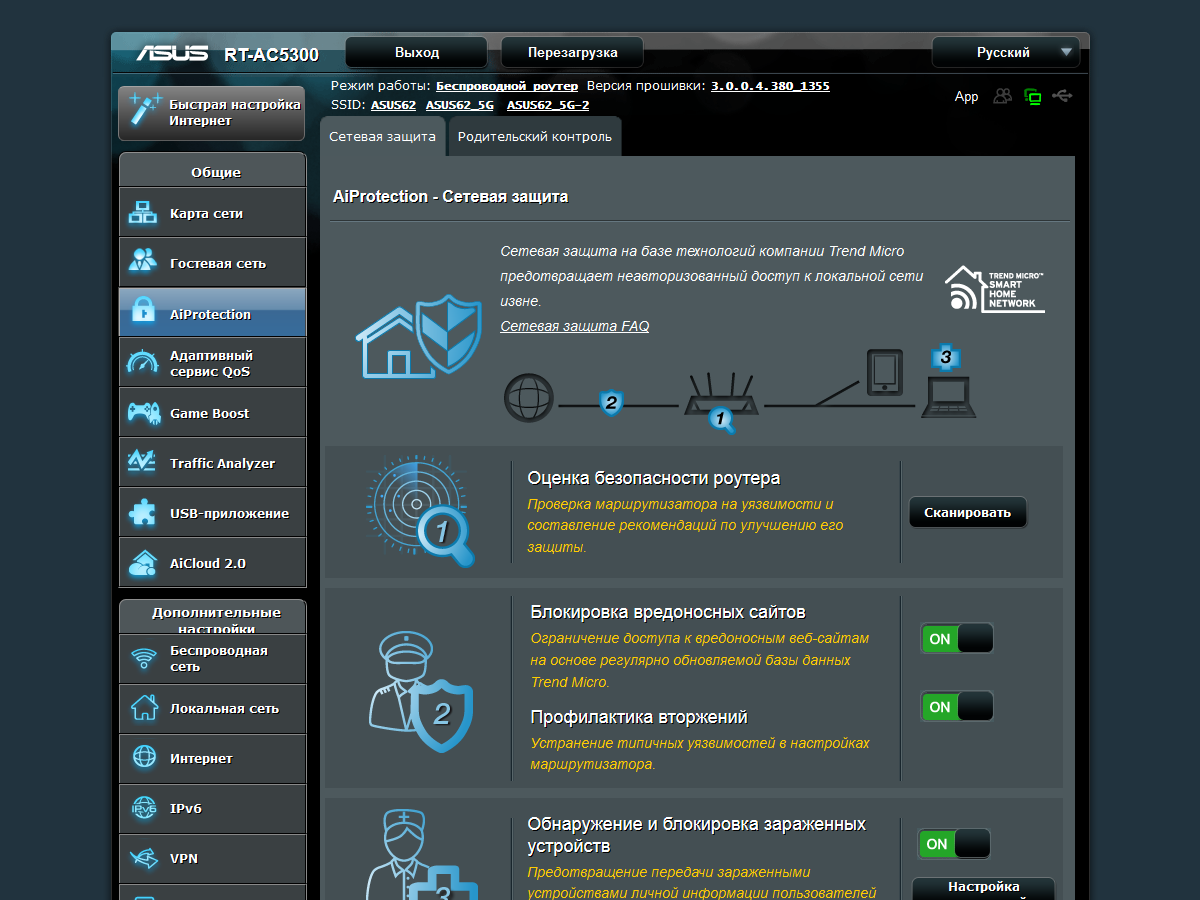Click the Trend Micro Smart Home Network logo
This screenshot has width=1200, height=900.
pos(995,290)
